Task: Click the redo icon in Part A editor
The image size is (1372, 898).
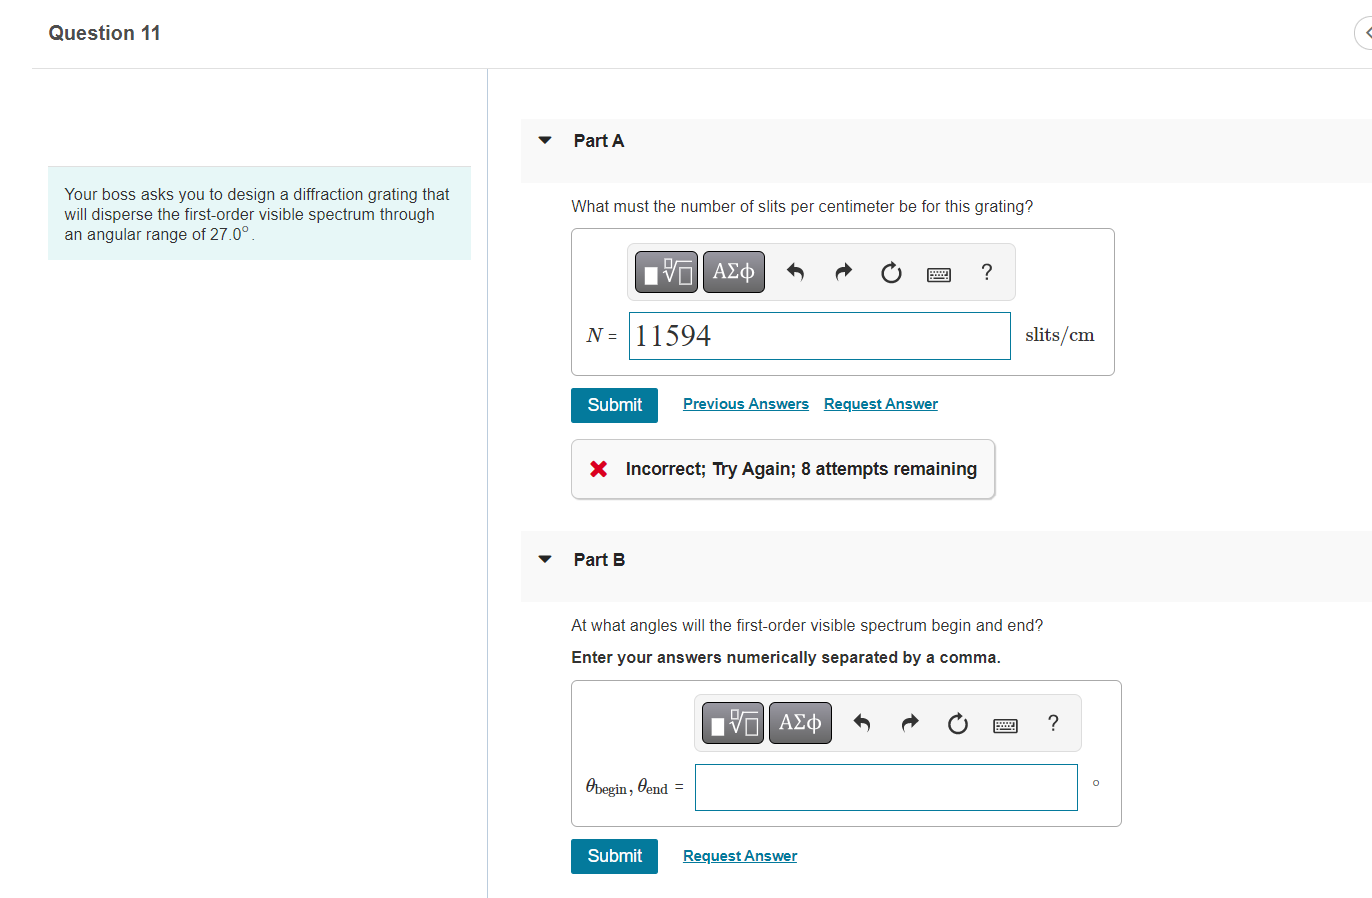Action: tap(843, 271)
